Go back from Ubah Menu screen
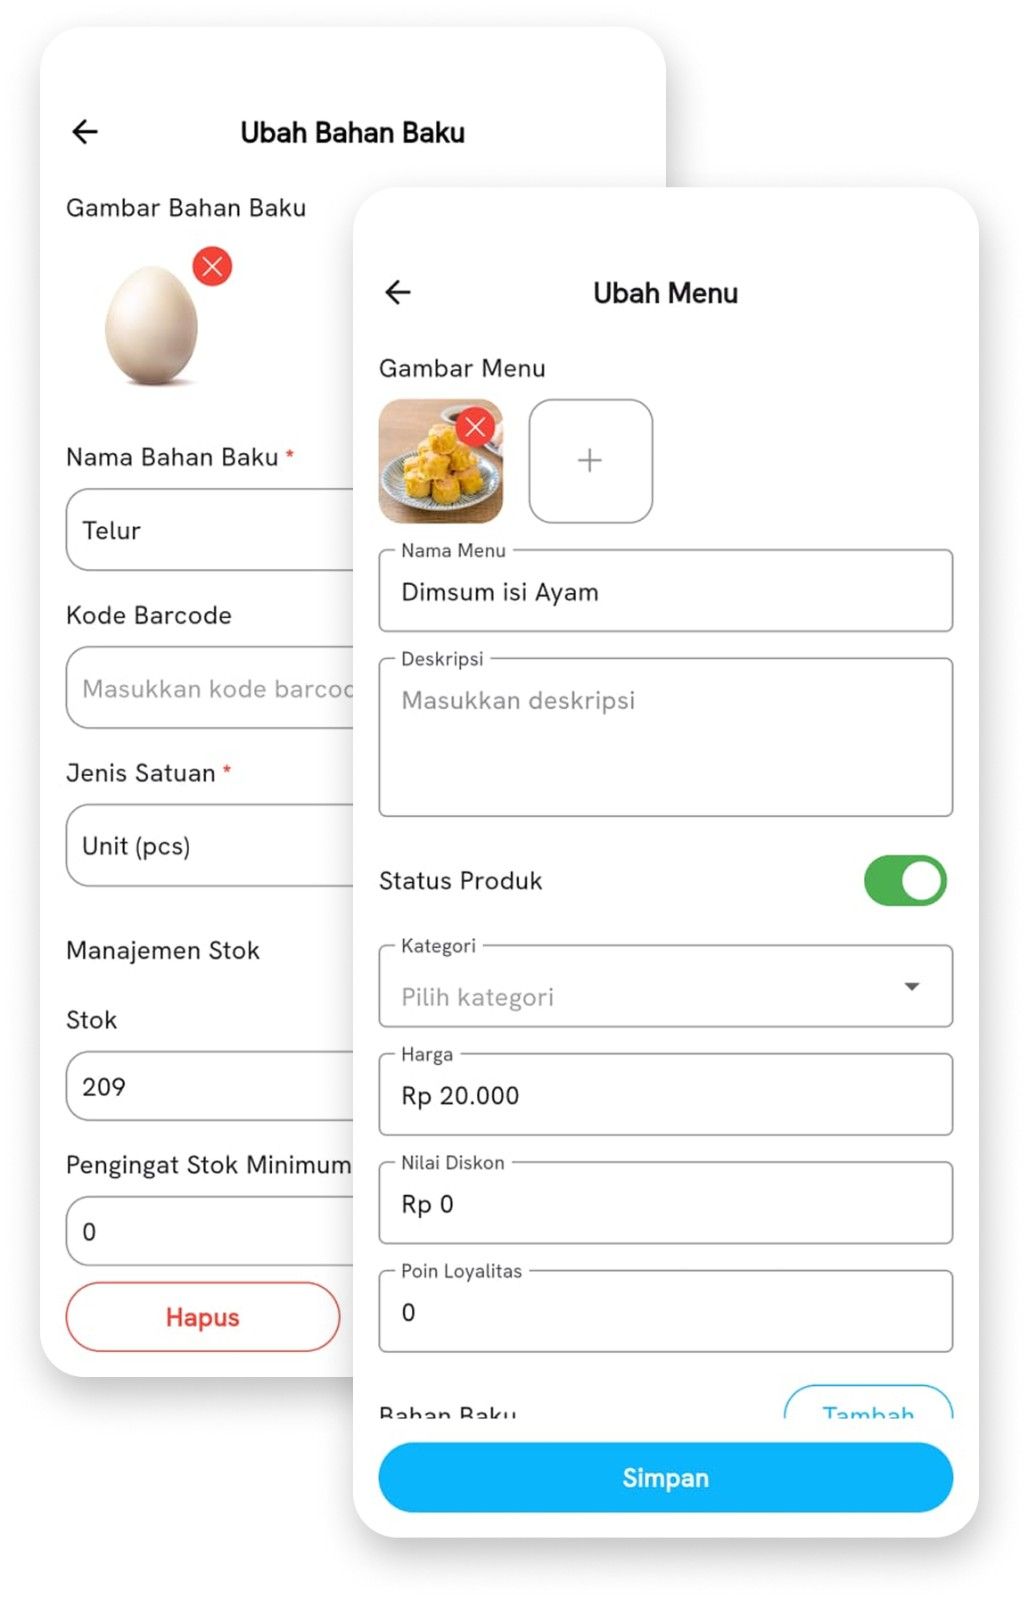 pos(398,292)
